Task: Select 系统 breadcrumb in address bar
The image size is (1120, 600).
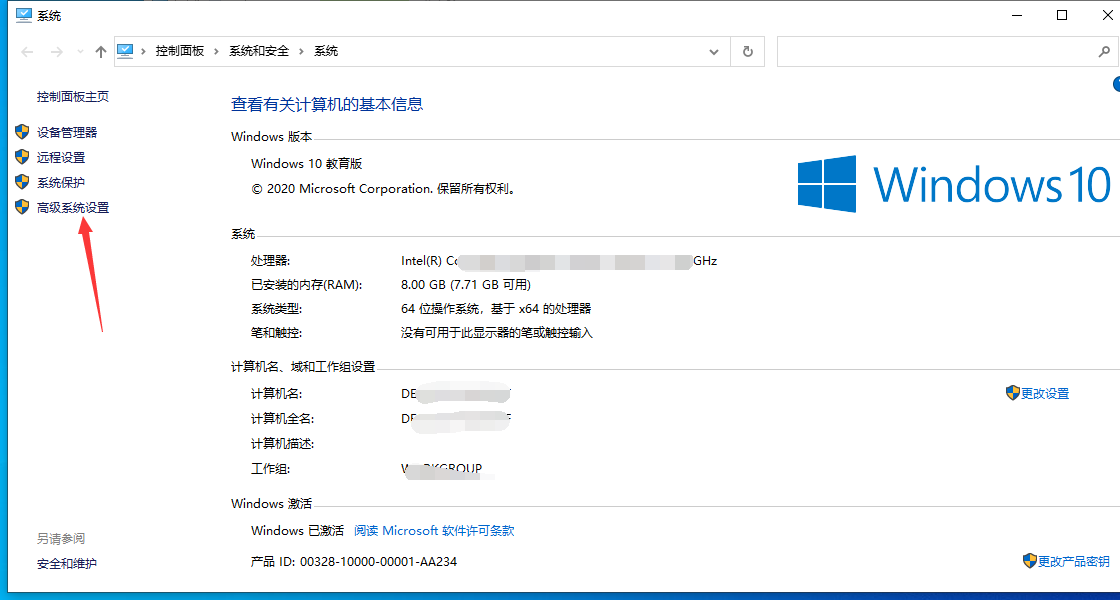Action: pos(326,51)
